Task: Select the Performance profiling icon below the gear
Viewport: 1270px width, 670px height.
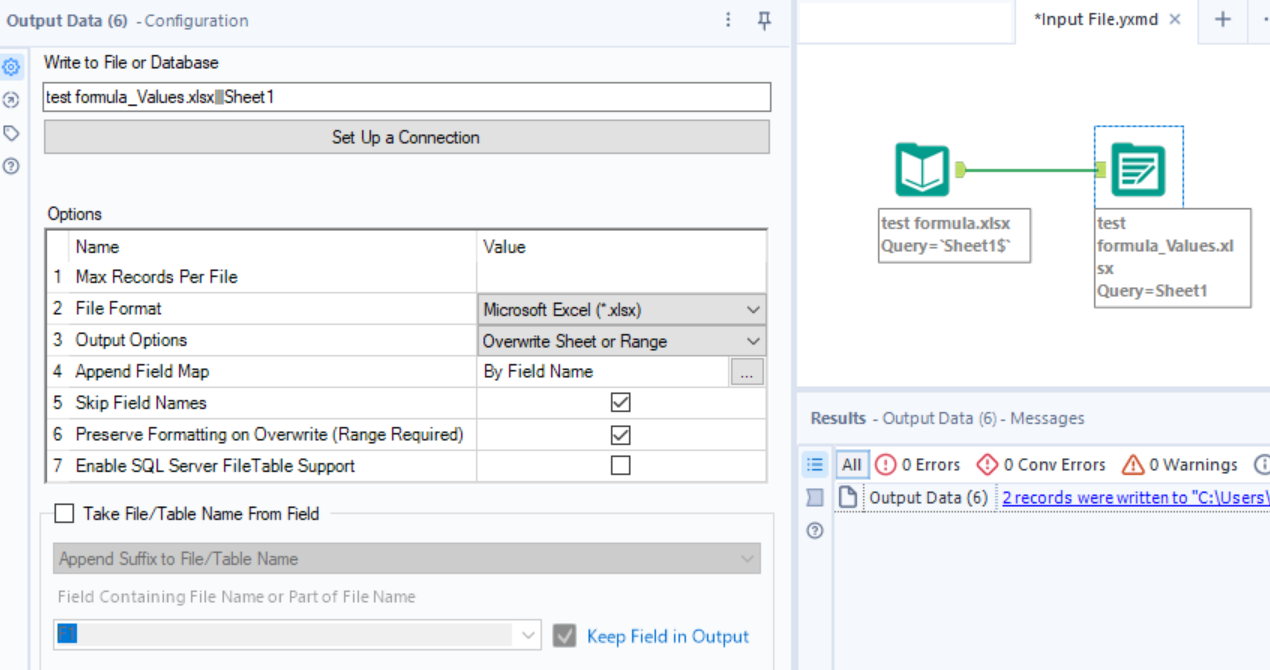Action: 13,99
